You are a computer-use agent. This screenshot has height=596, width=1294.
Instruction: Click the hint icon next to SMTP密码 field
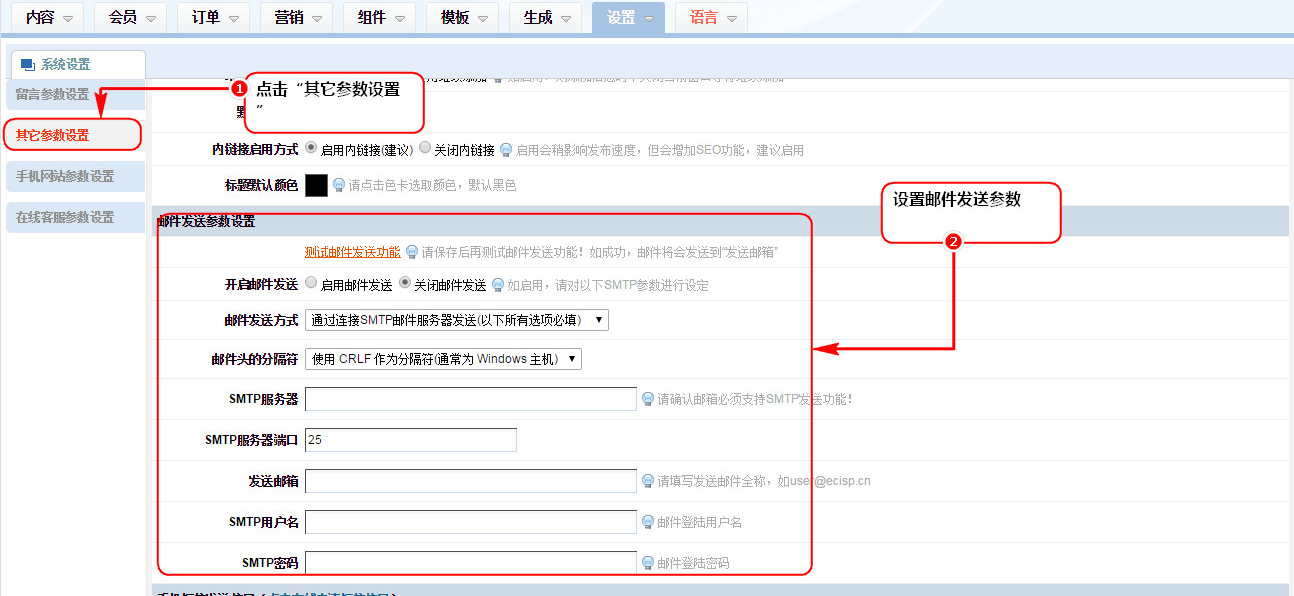tap(648, 563)
